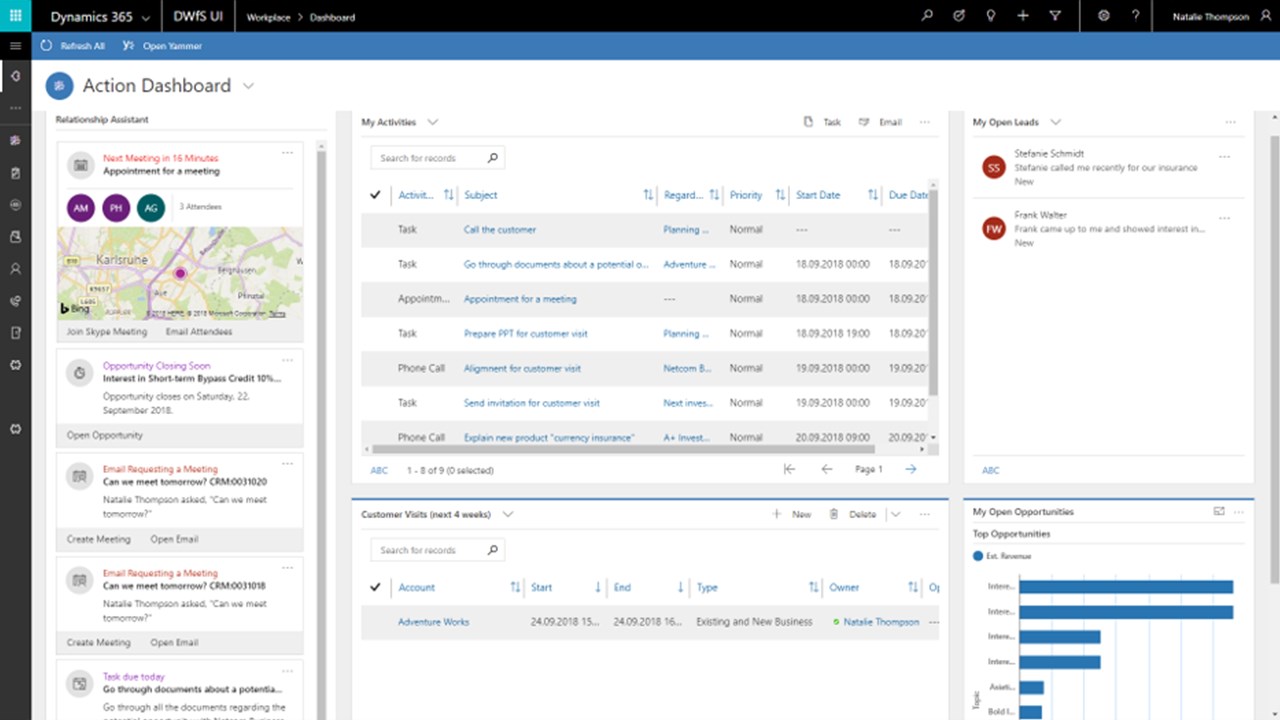The image size is (1280, 720).
Task: Open more options for My Open Opportunities
Action: tap(1239, 511)
